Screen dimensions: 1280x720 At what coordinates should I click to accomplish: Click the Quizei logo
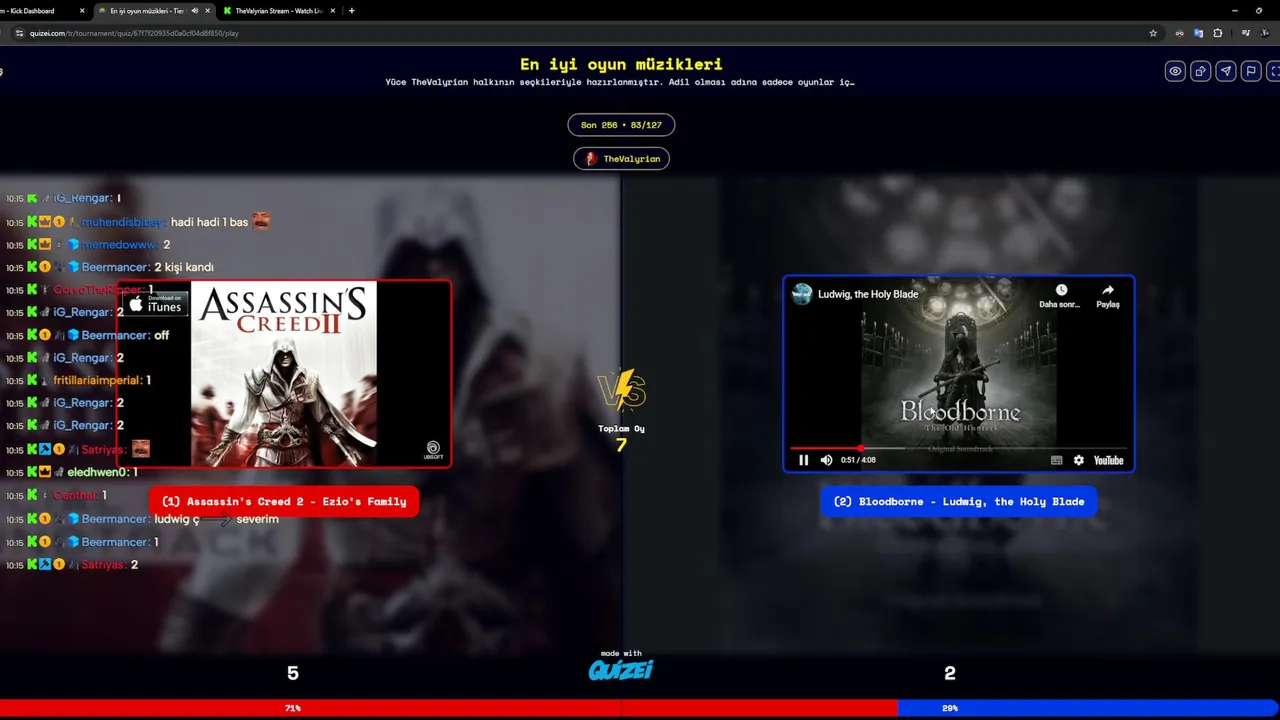(621, 669)
